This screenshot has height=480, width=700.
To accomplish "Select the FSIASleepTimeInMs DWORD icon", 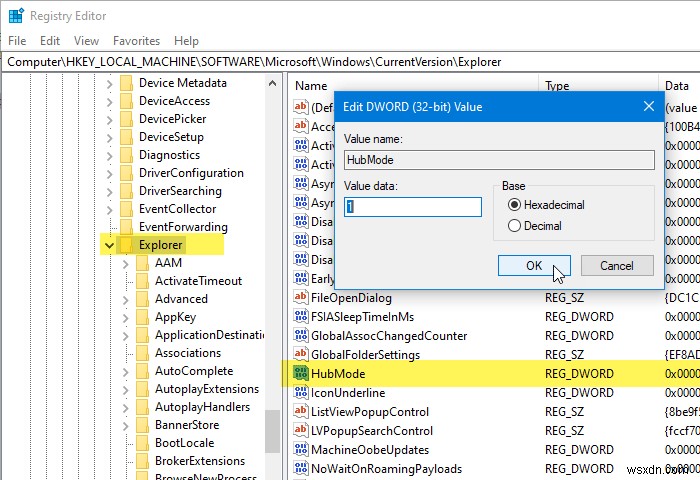I will click(301, 317).
